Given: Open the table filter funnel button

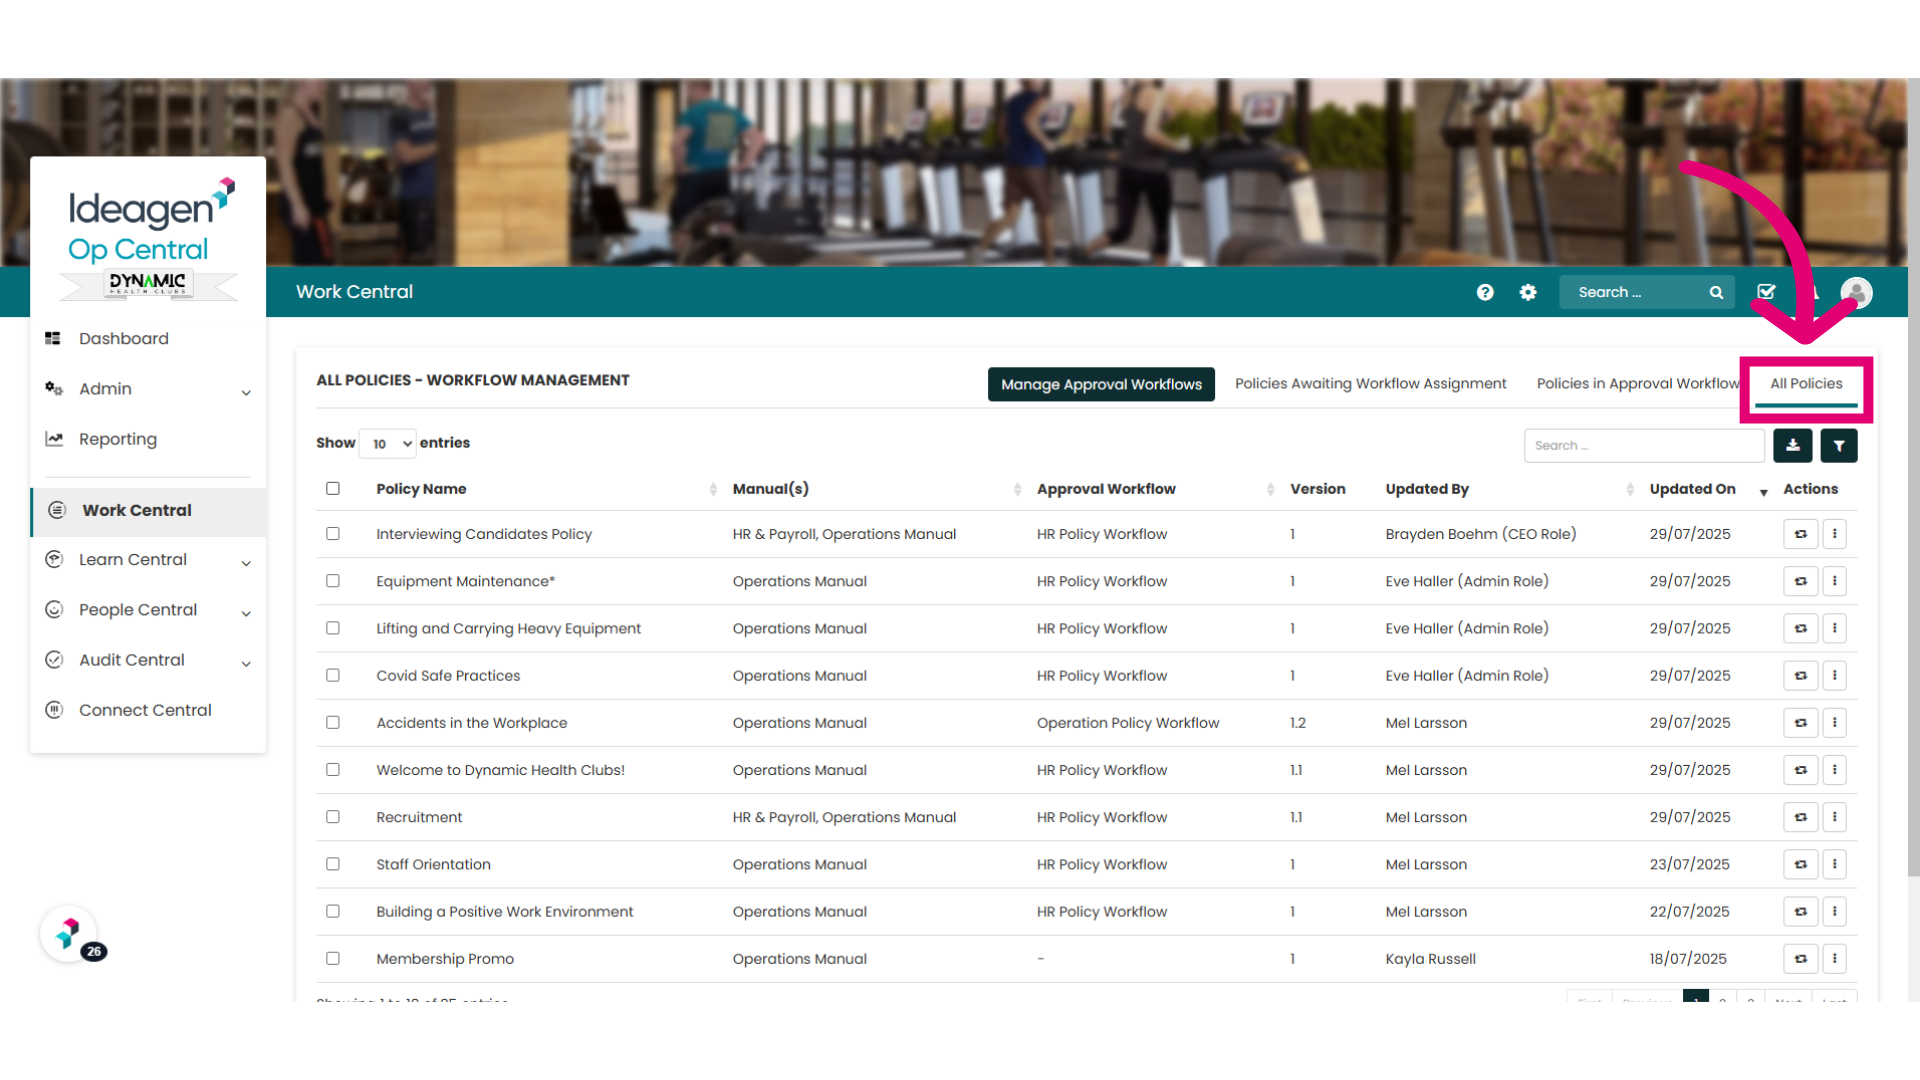Looking at the screenshot, I should coord(1839,446).
